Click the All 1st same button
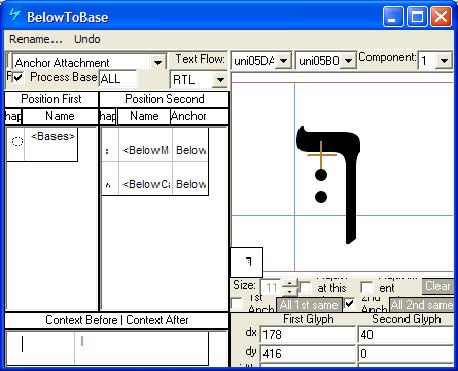The image size is (458, 371). pyautogui.click(x=309, y=305)
